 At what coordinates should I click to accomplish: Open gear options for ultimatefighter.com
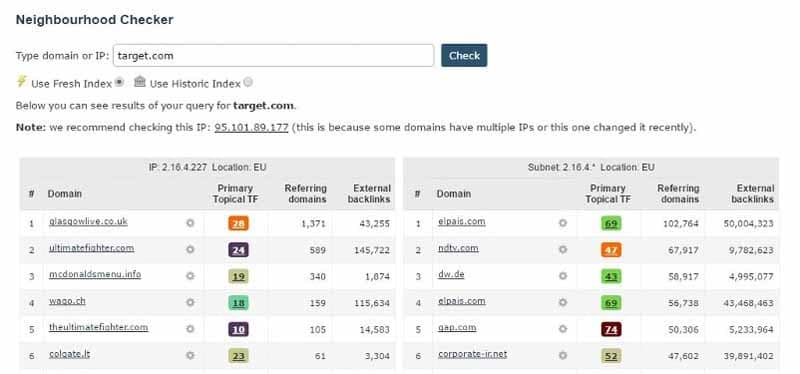(x=190, y=250)
